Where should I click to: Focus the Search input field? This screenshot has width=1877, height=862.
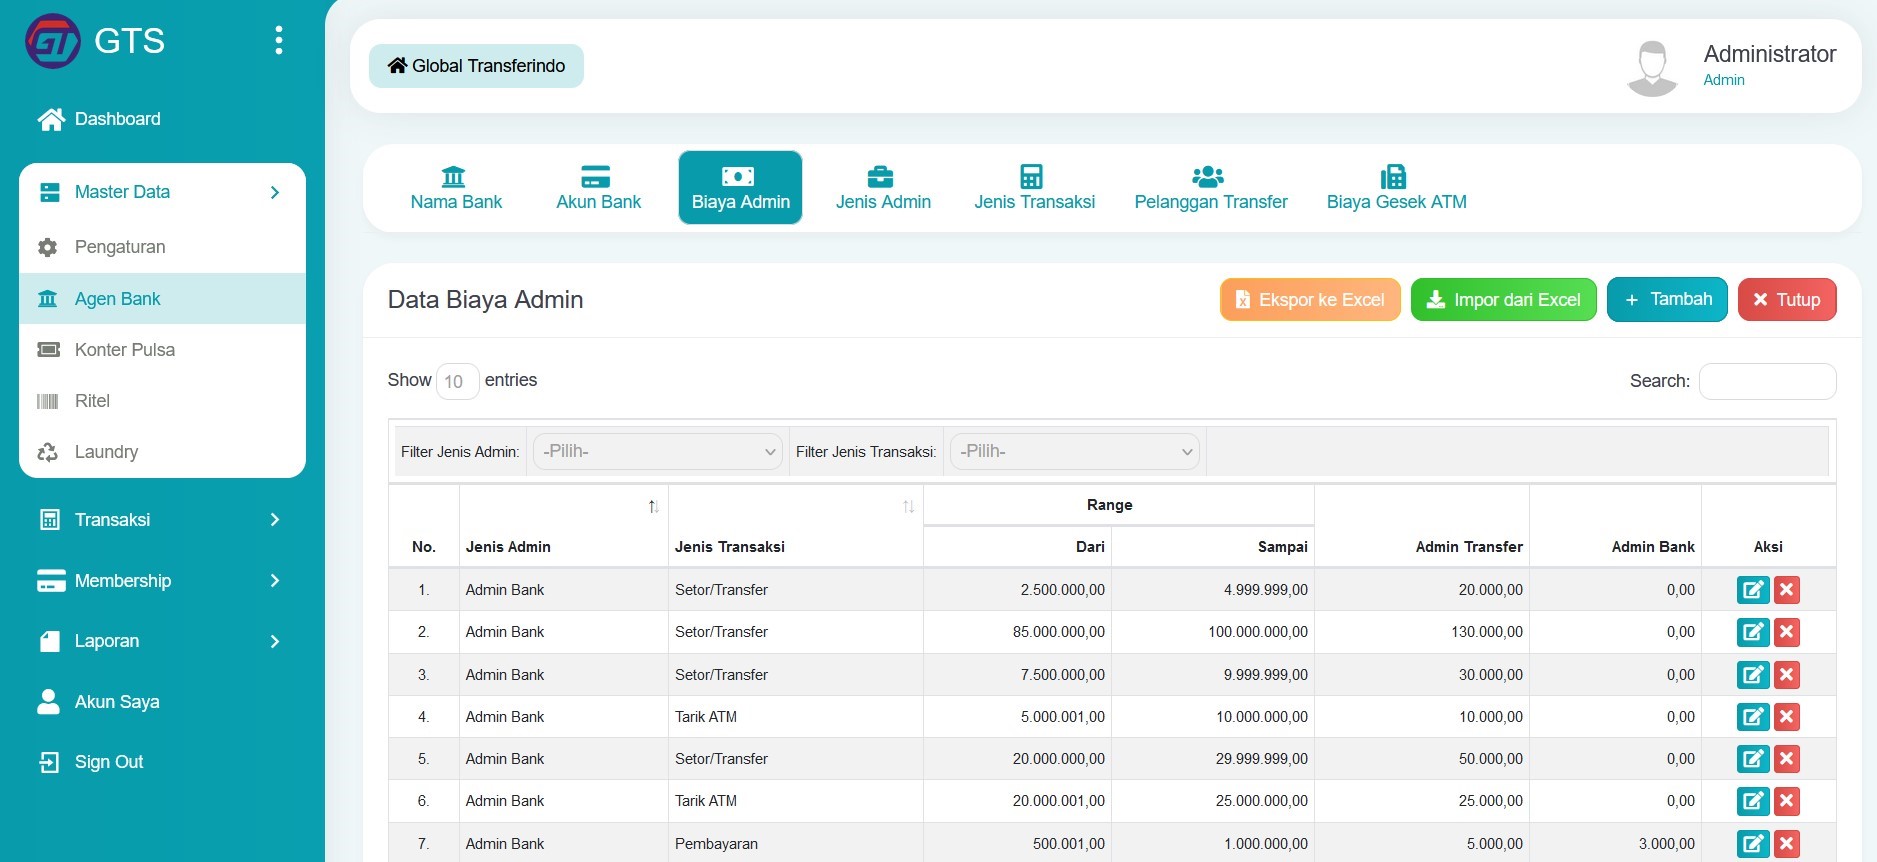(x=1767, y=381)
